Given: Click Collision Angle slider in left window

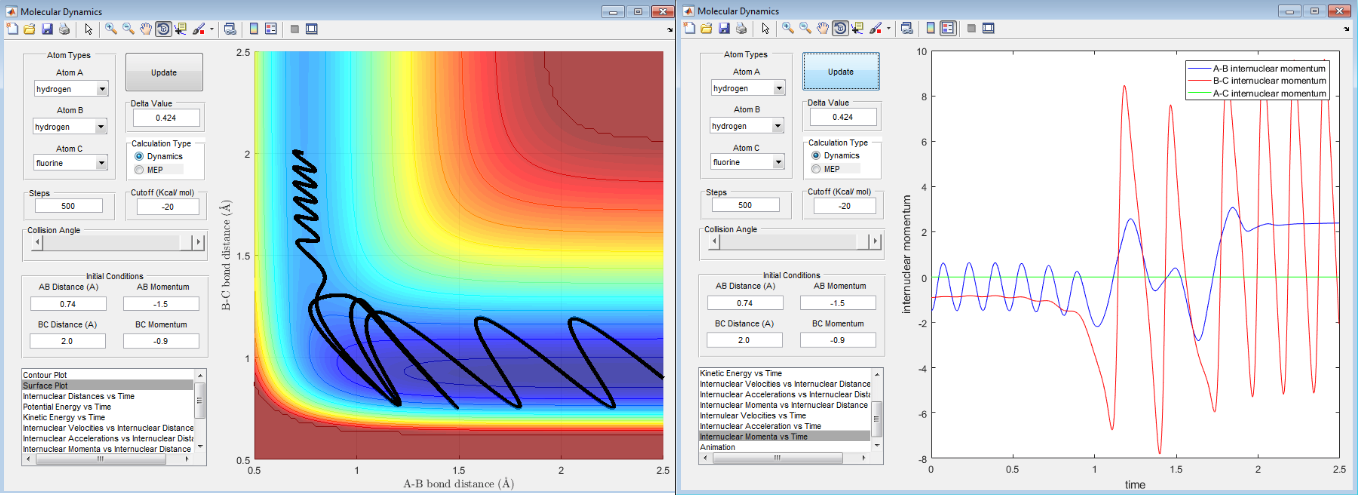Looking at the screenshot, I should pos(109,242).
